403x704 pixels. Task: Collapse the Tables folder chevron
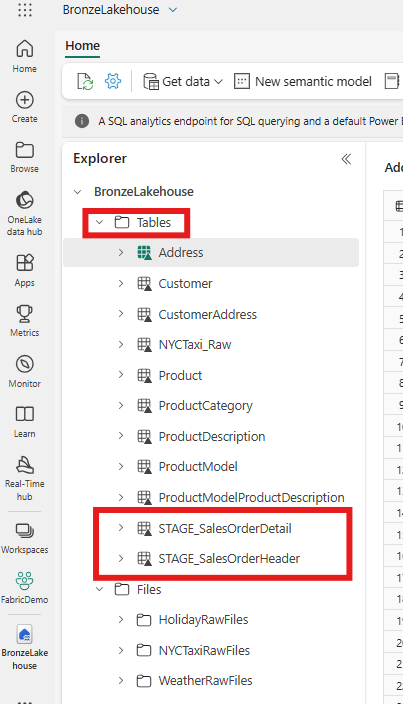100,222
